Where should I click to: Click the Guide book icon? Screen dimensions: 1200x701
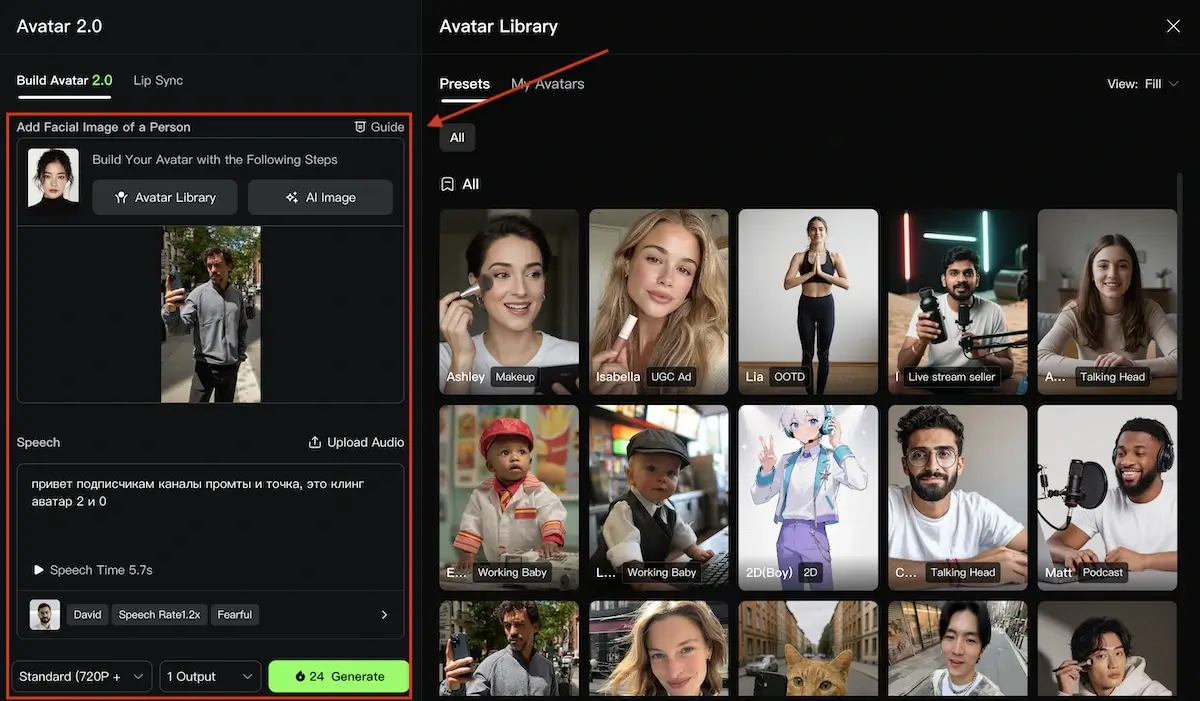tap(361, 127)
